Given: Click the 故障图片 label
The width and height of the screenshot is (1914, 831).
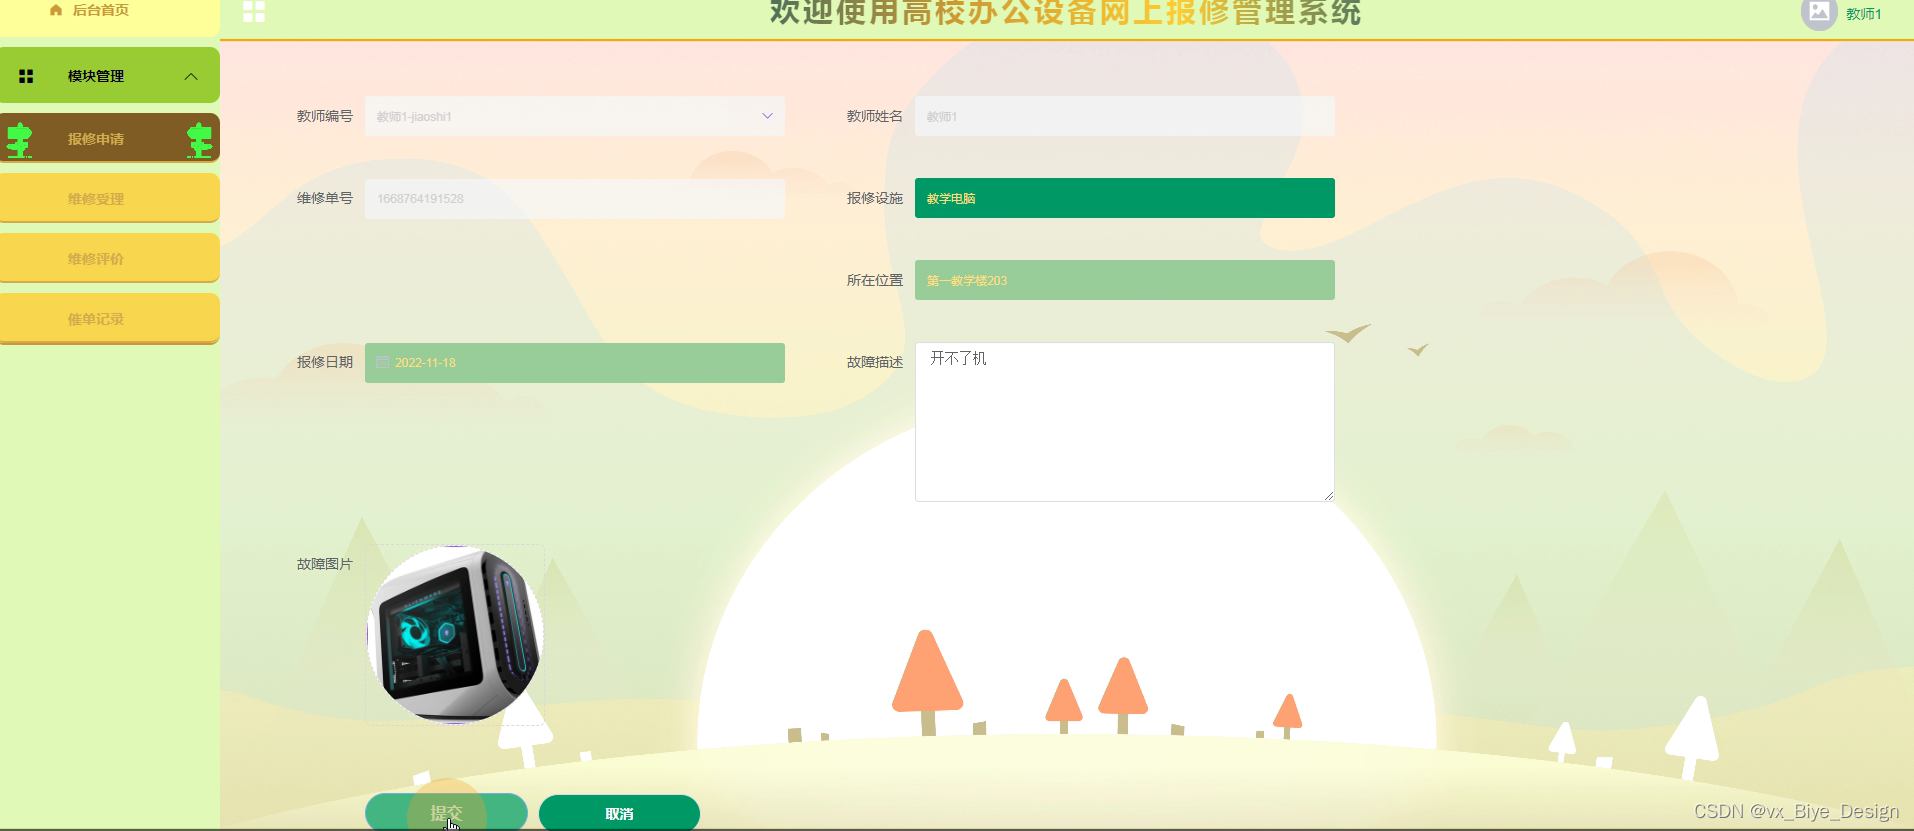Looking at the screenshot, I should (325, 564).
